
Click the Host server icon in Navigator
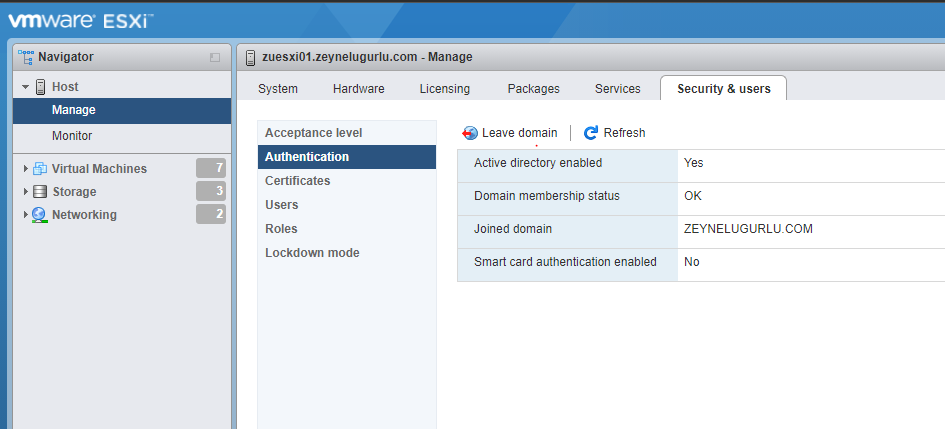pyautogui.click(x=40, y=87)
